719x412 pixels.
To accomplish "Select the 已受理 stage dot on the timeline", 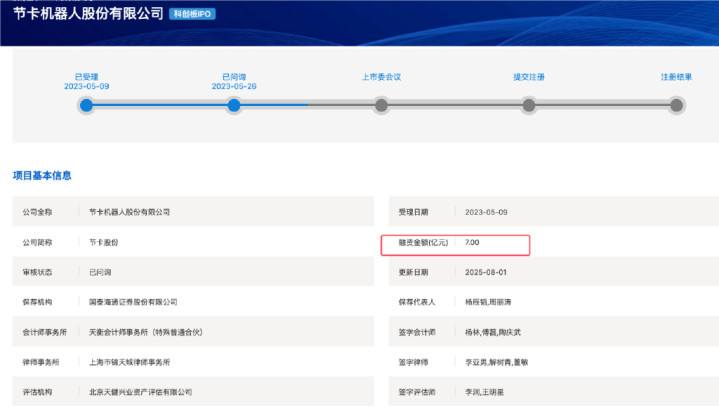I will click(86, 106).
